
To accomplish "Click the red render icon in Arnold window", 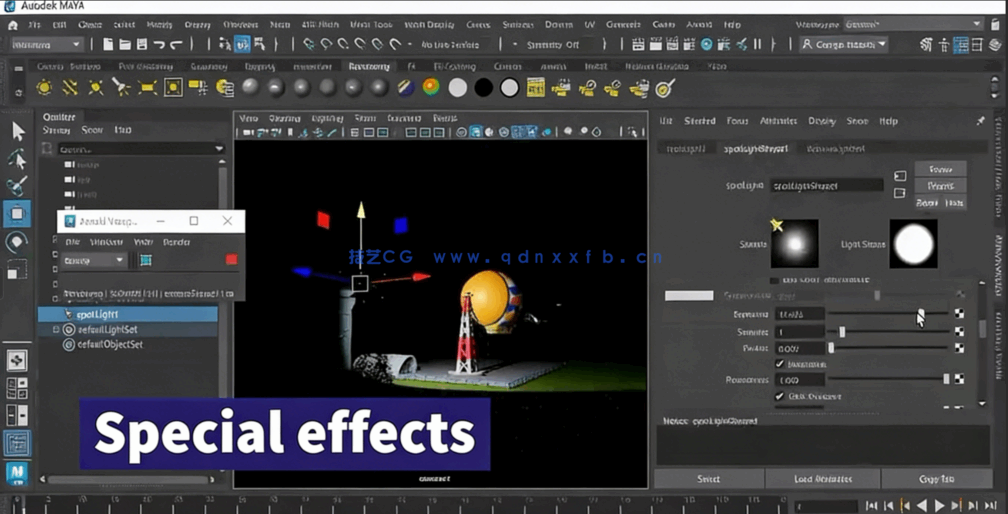I will tap(231, 260).
